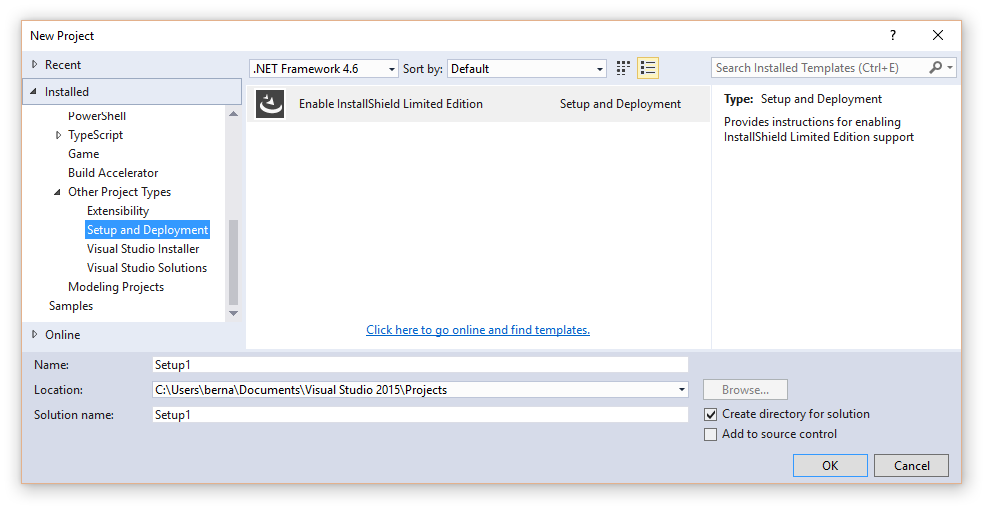The height and width of the screenshot is (514, 1007).
Task: Open the Location path dropdown
Action: pos(682,390)
